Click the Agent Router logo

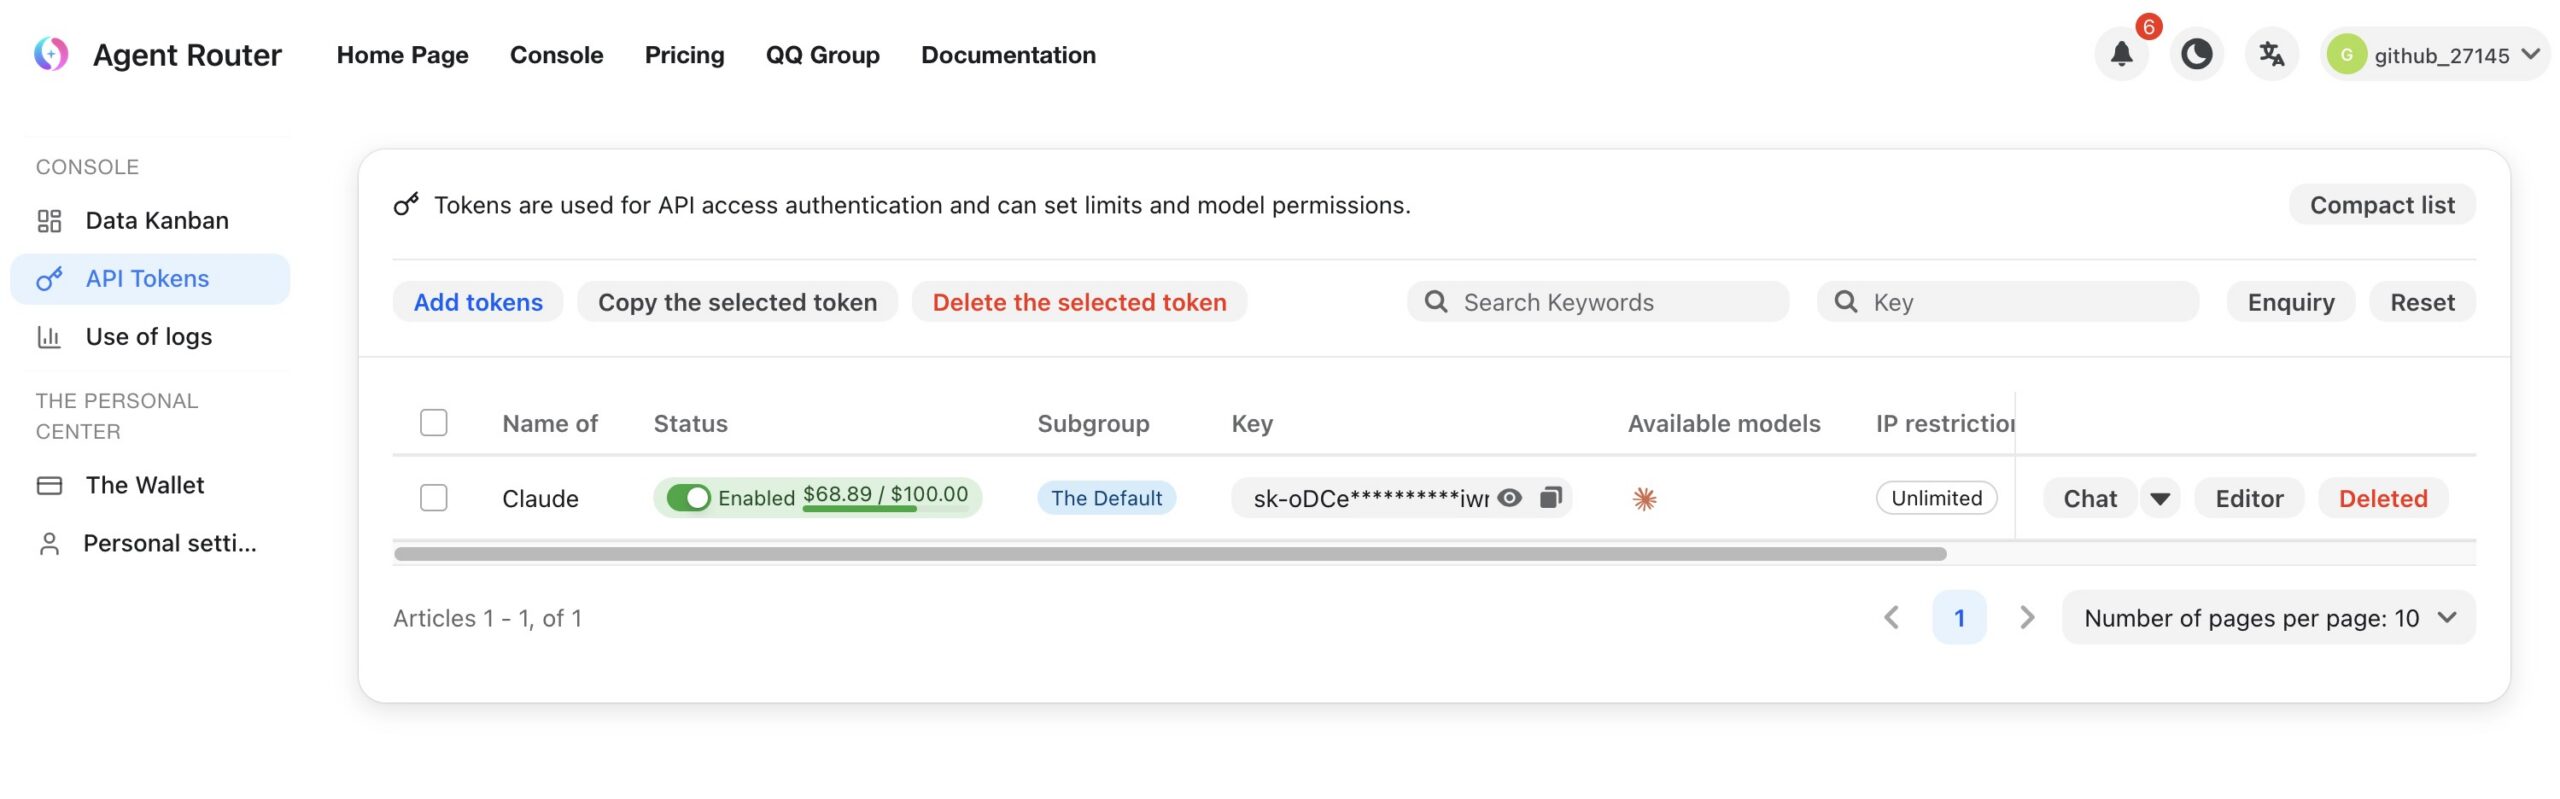pyautogui.click(x=51, y=55)
